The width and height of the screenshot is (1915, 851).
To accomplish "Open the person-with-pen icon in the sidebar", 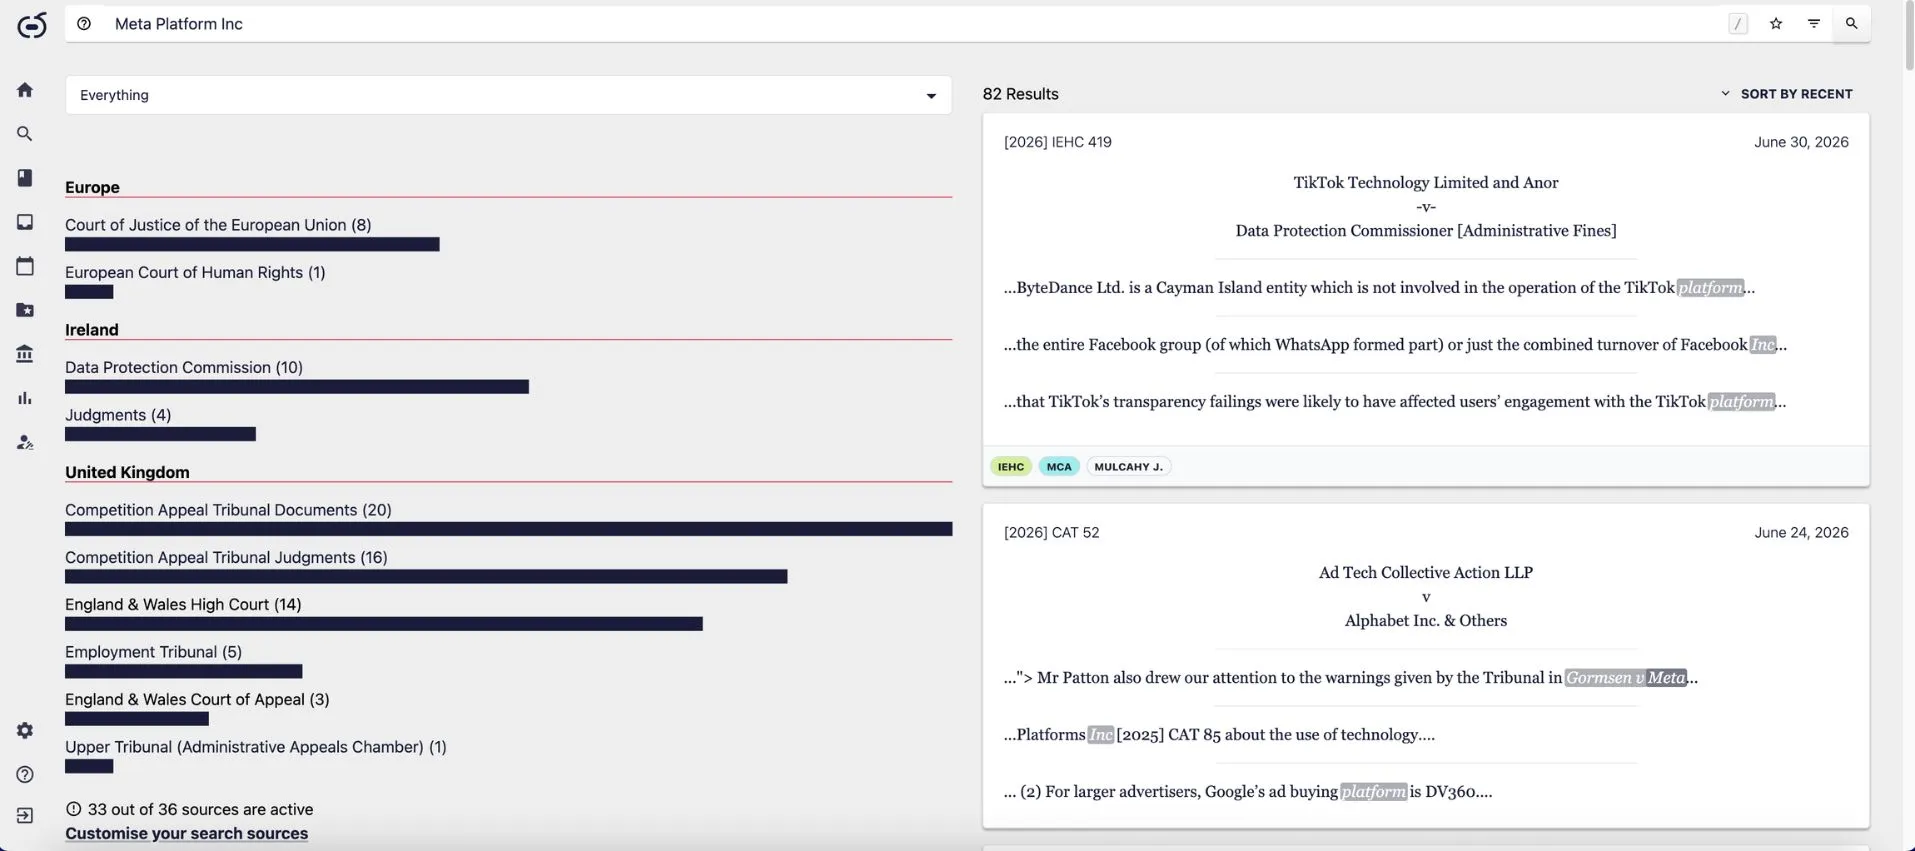I will (25, 442).
